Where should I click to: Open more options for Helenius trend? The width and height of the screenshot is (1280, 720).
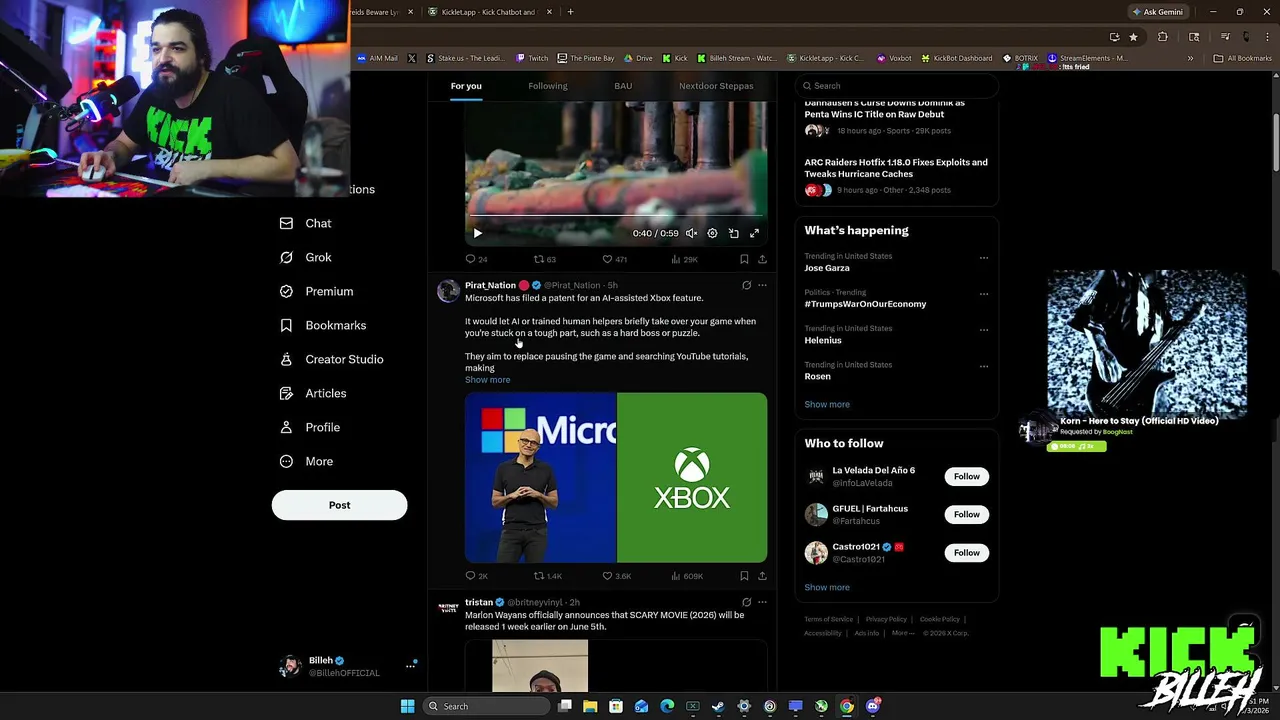pos(984,330)
